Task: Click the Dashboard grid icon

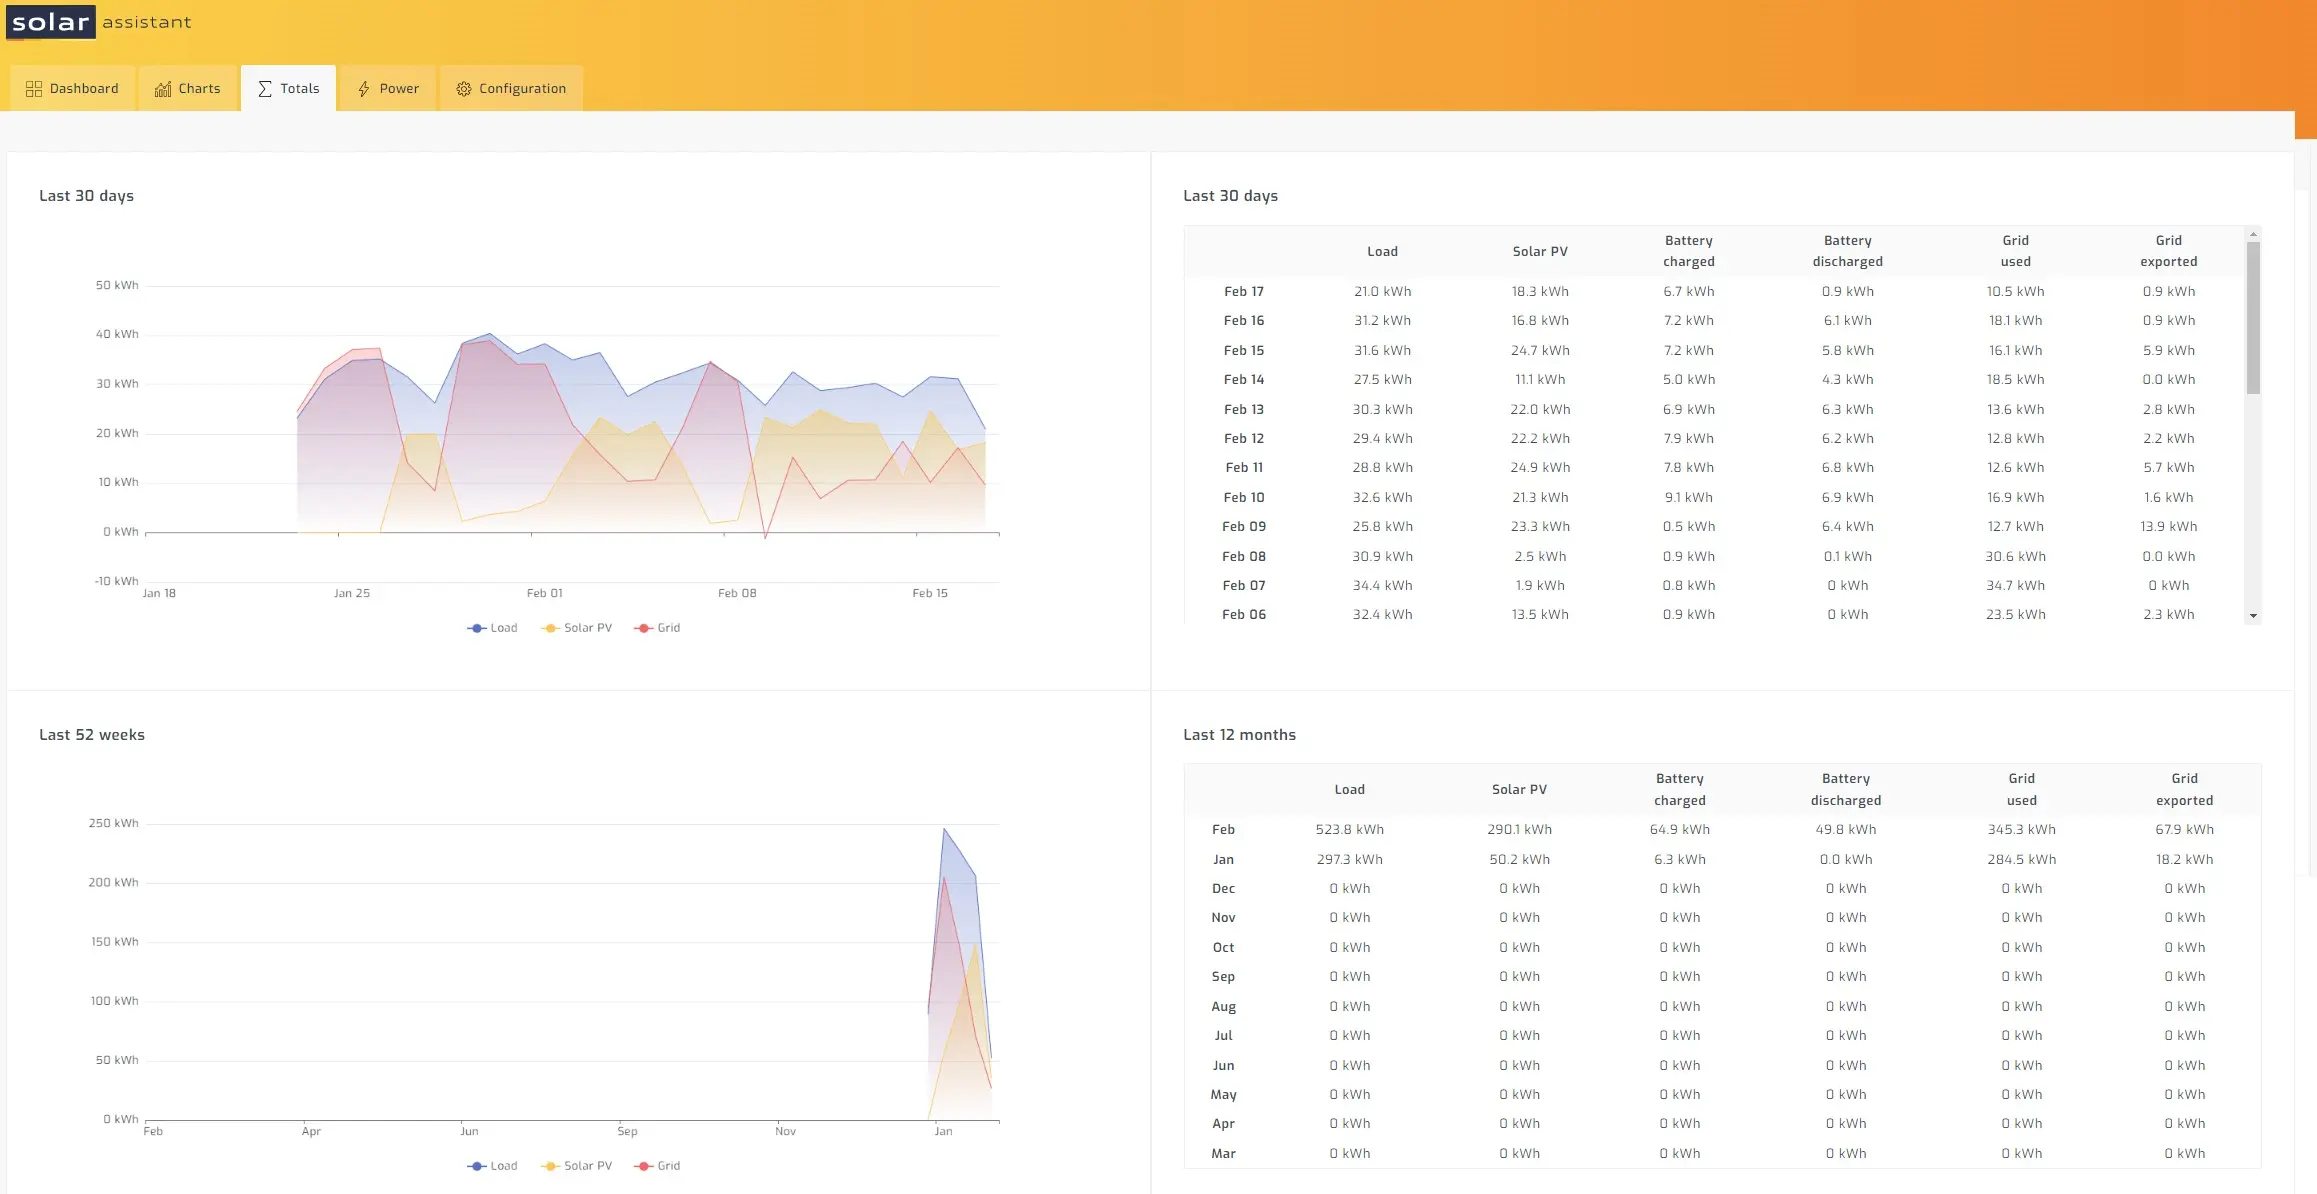Action: tap(34, 89)
